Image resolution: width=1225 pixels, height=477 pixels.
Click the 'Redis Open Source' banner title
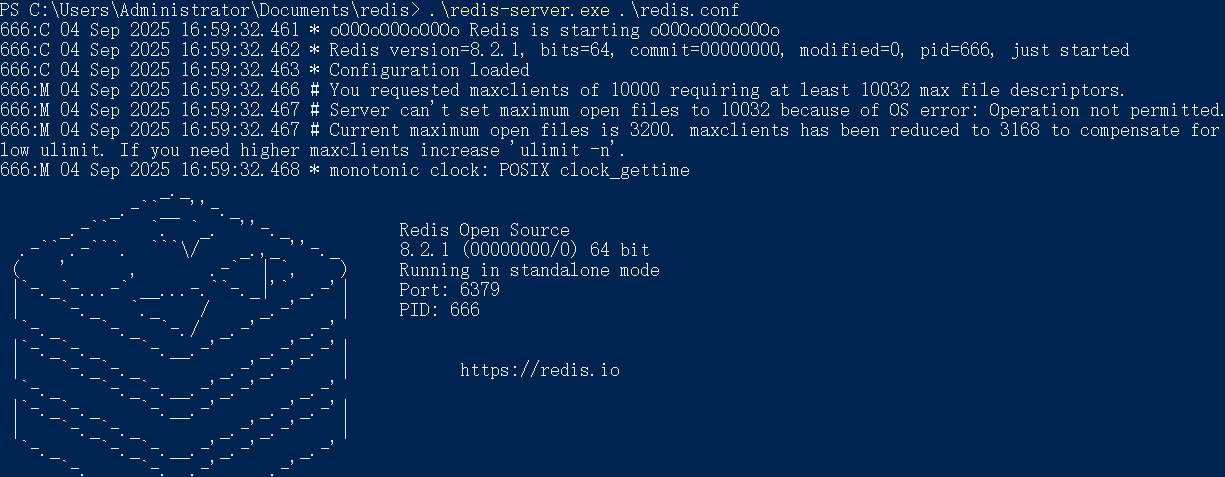(484, 230)
